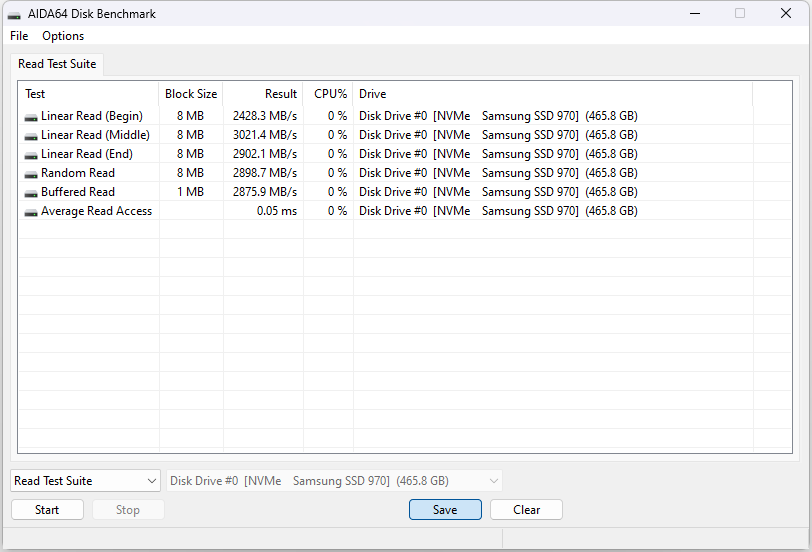Image resolution: width=812 pixels, height=552 pixels.
Task: Select the Average Read Access row text
Action: (96, 211)
